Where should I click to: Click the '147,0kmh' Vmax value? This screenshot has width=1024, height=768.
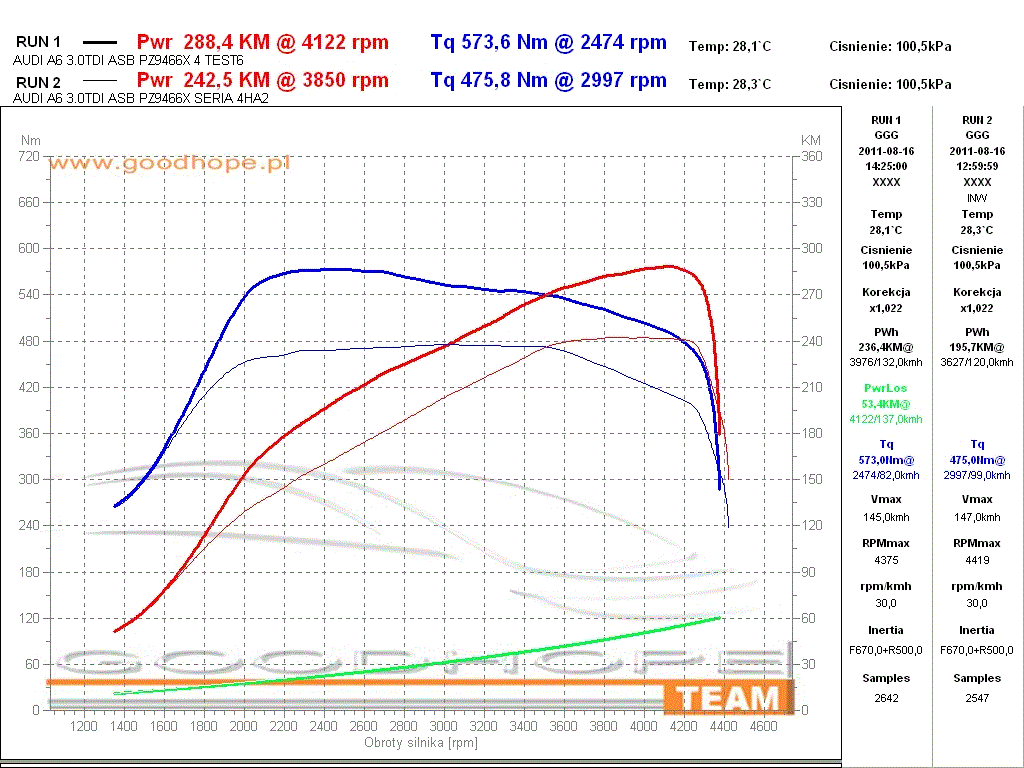977,517
